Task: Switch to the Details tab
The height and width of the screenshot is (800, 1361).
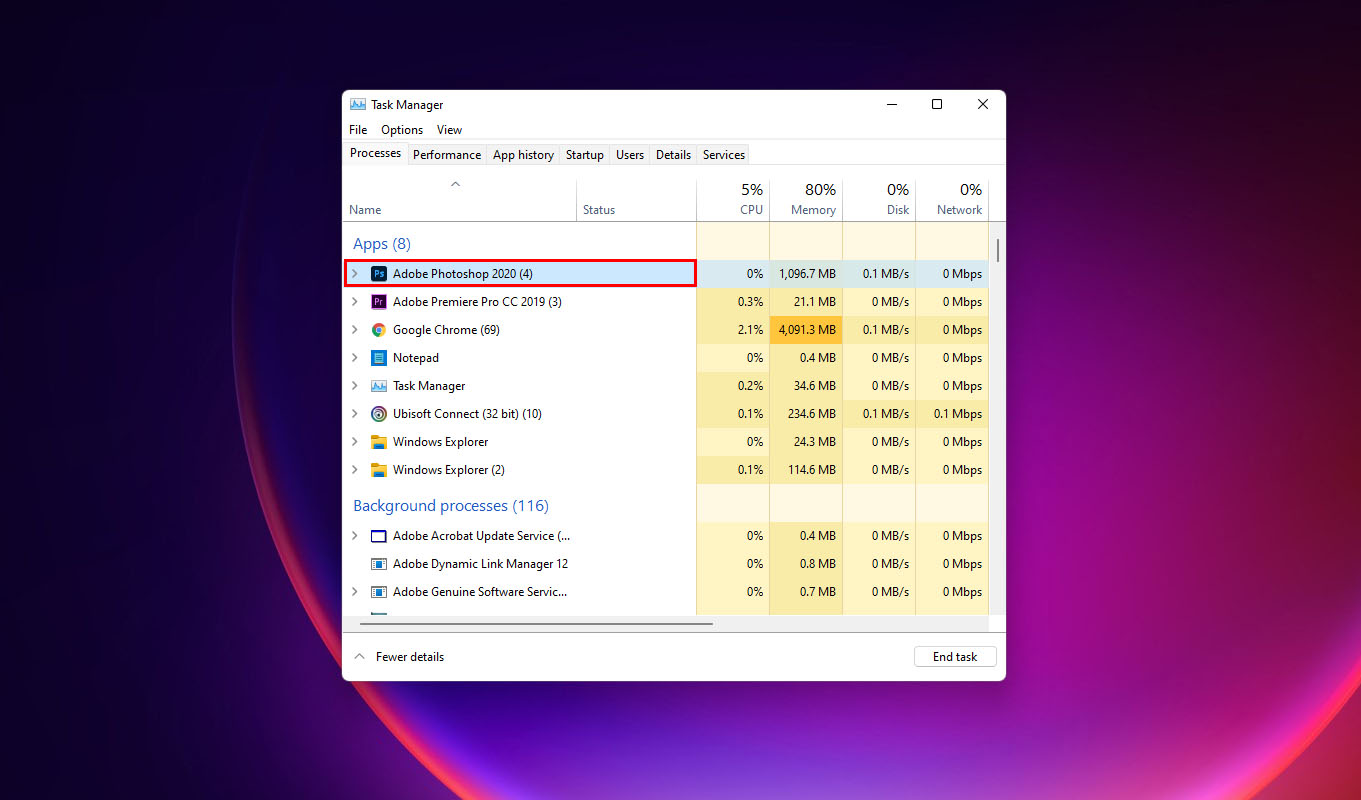Action: (x=673, y=154)
